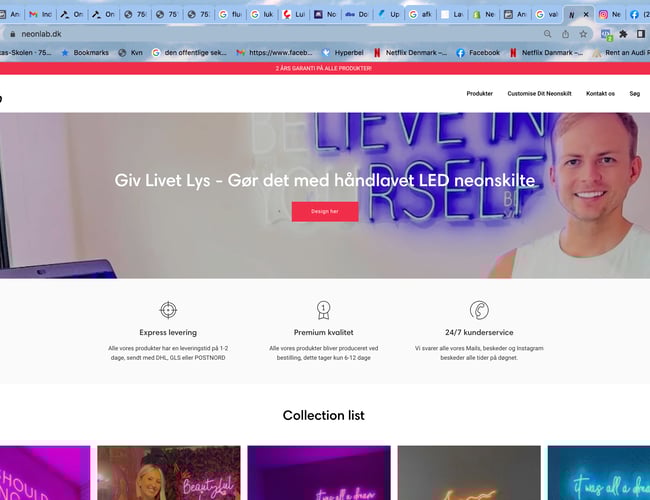The image size is (650, 500).
Task: Open the zoom magnifier icon in address bar
Action: click(548, 34)
